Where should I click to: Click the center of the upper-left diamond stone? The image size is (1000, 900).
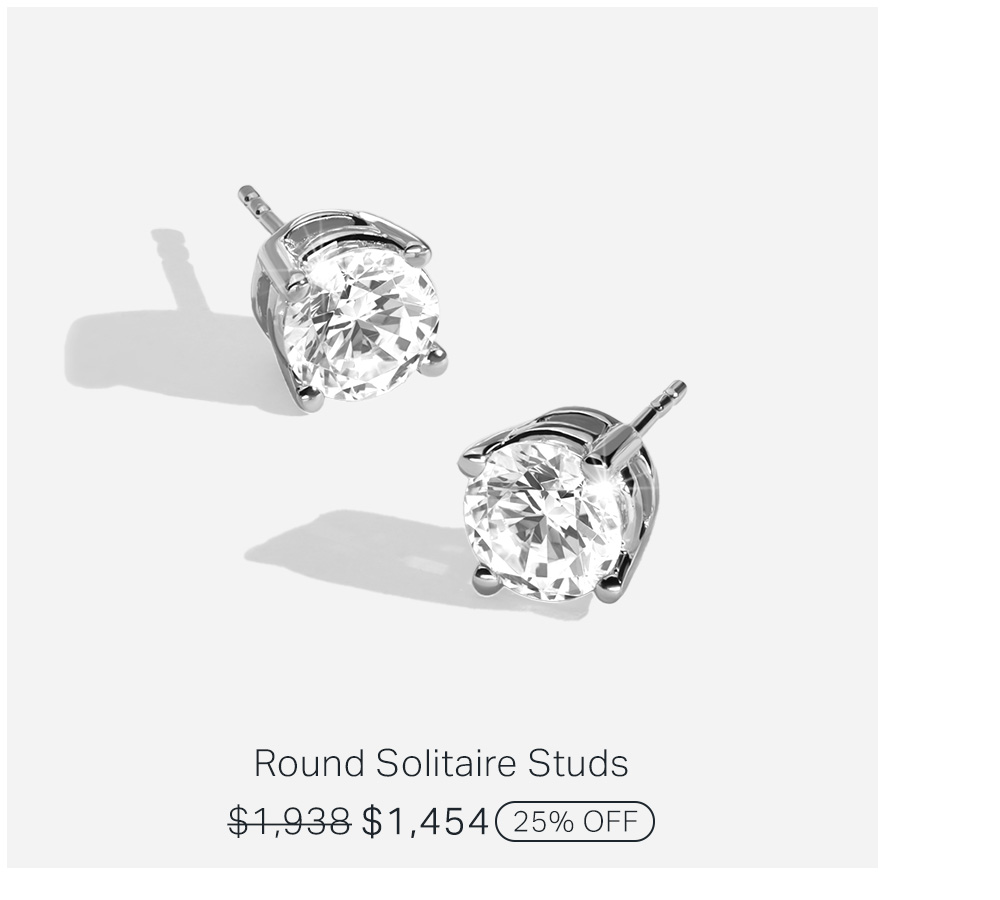coord(360,325)
